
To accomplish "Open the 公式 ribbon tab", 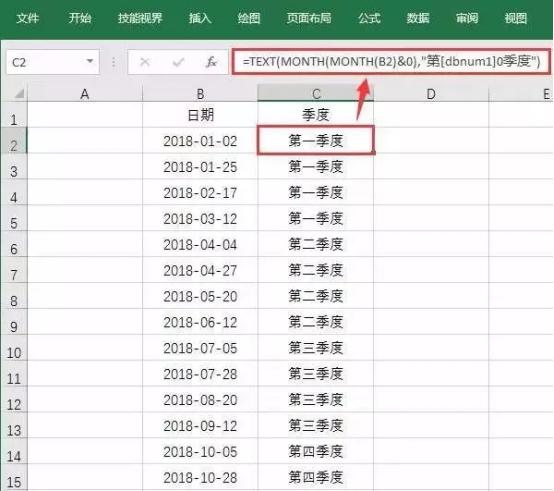I will click(x=369, y=18).
